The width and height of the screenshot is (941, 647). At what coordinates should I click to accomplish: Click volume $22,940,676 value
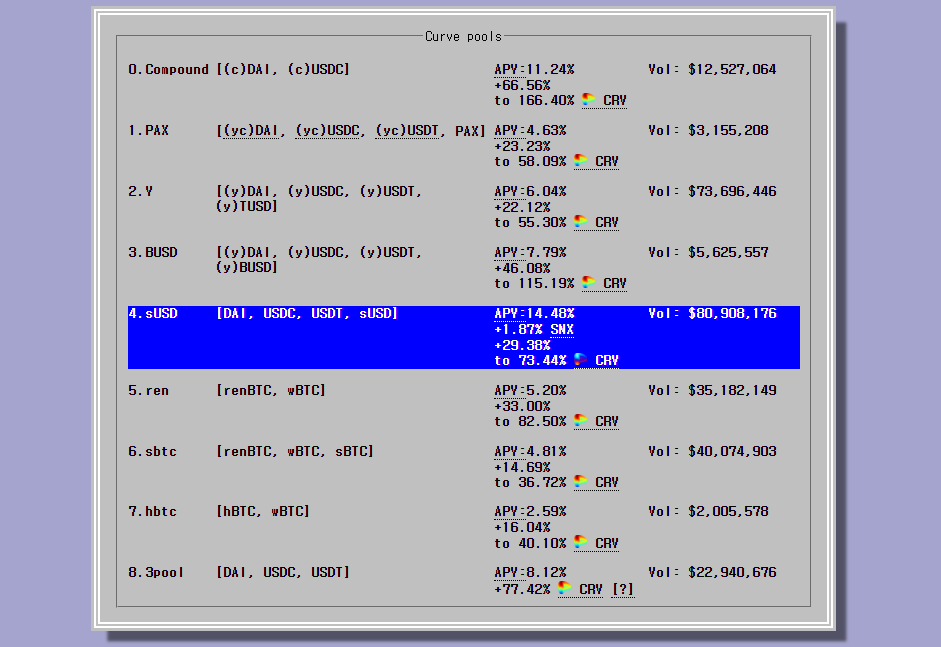(732, 572)
